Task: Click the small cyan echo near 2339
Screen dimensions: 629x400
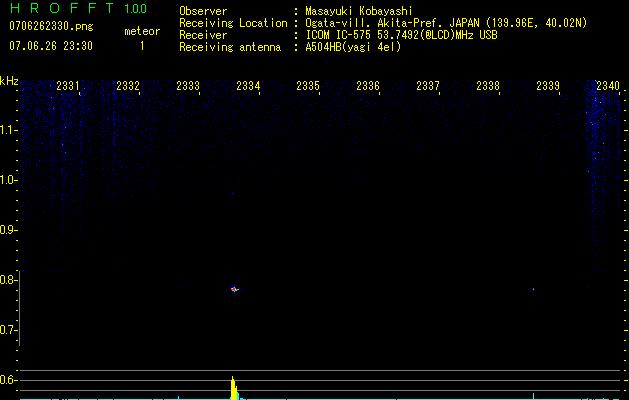Action: [x=534, y=289]
